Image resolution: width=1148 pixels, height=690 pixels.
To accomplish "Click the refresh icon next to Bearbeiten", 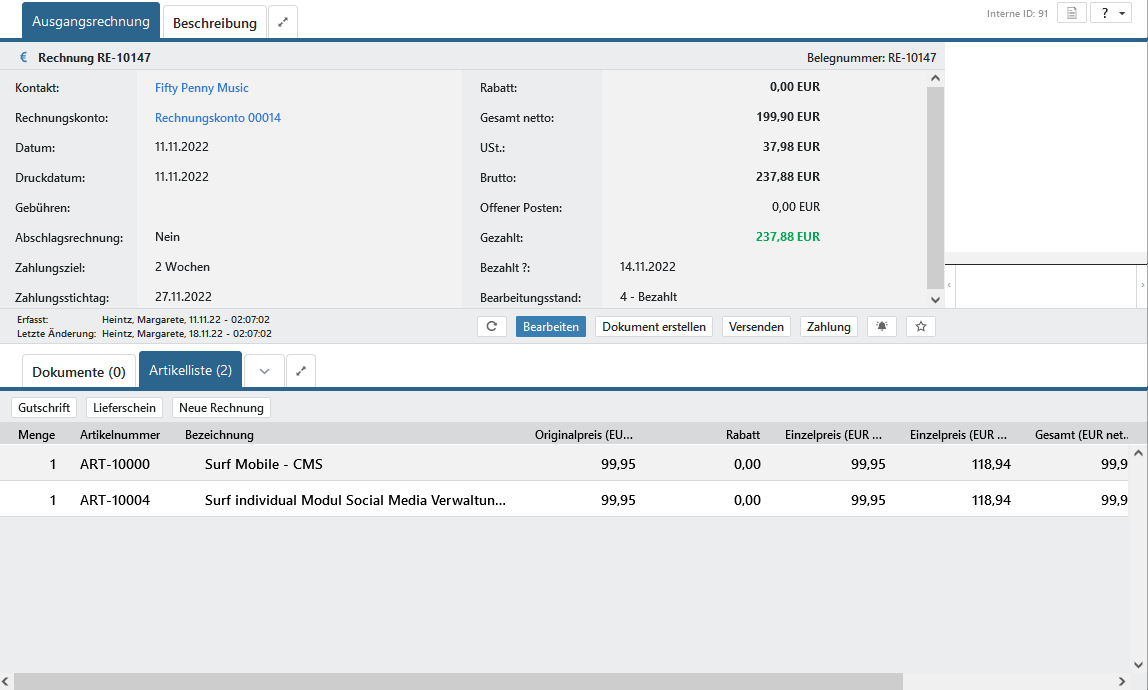I will [x=491, y=327].
